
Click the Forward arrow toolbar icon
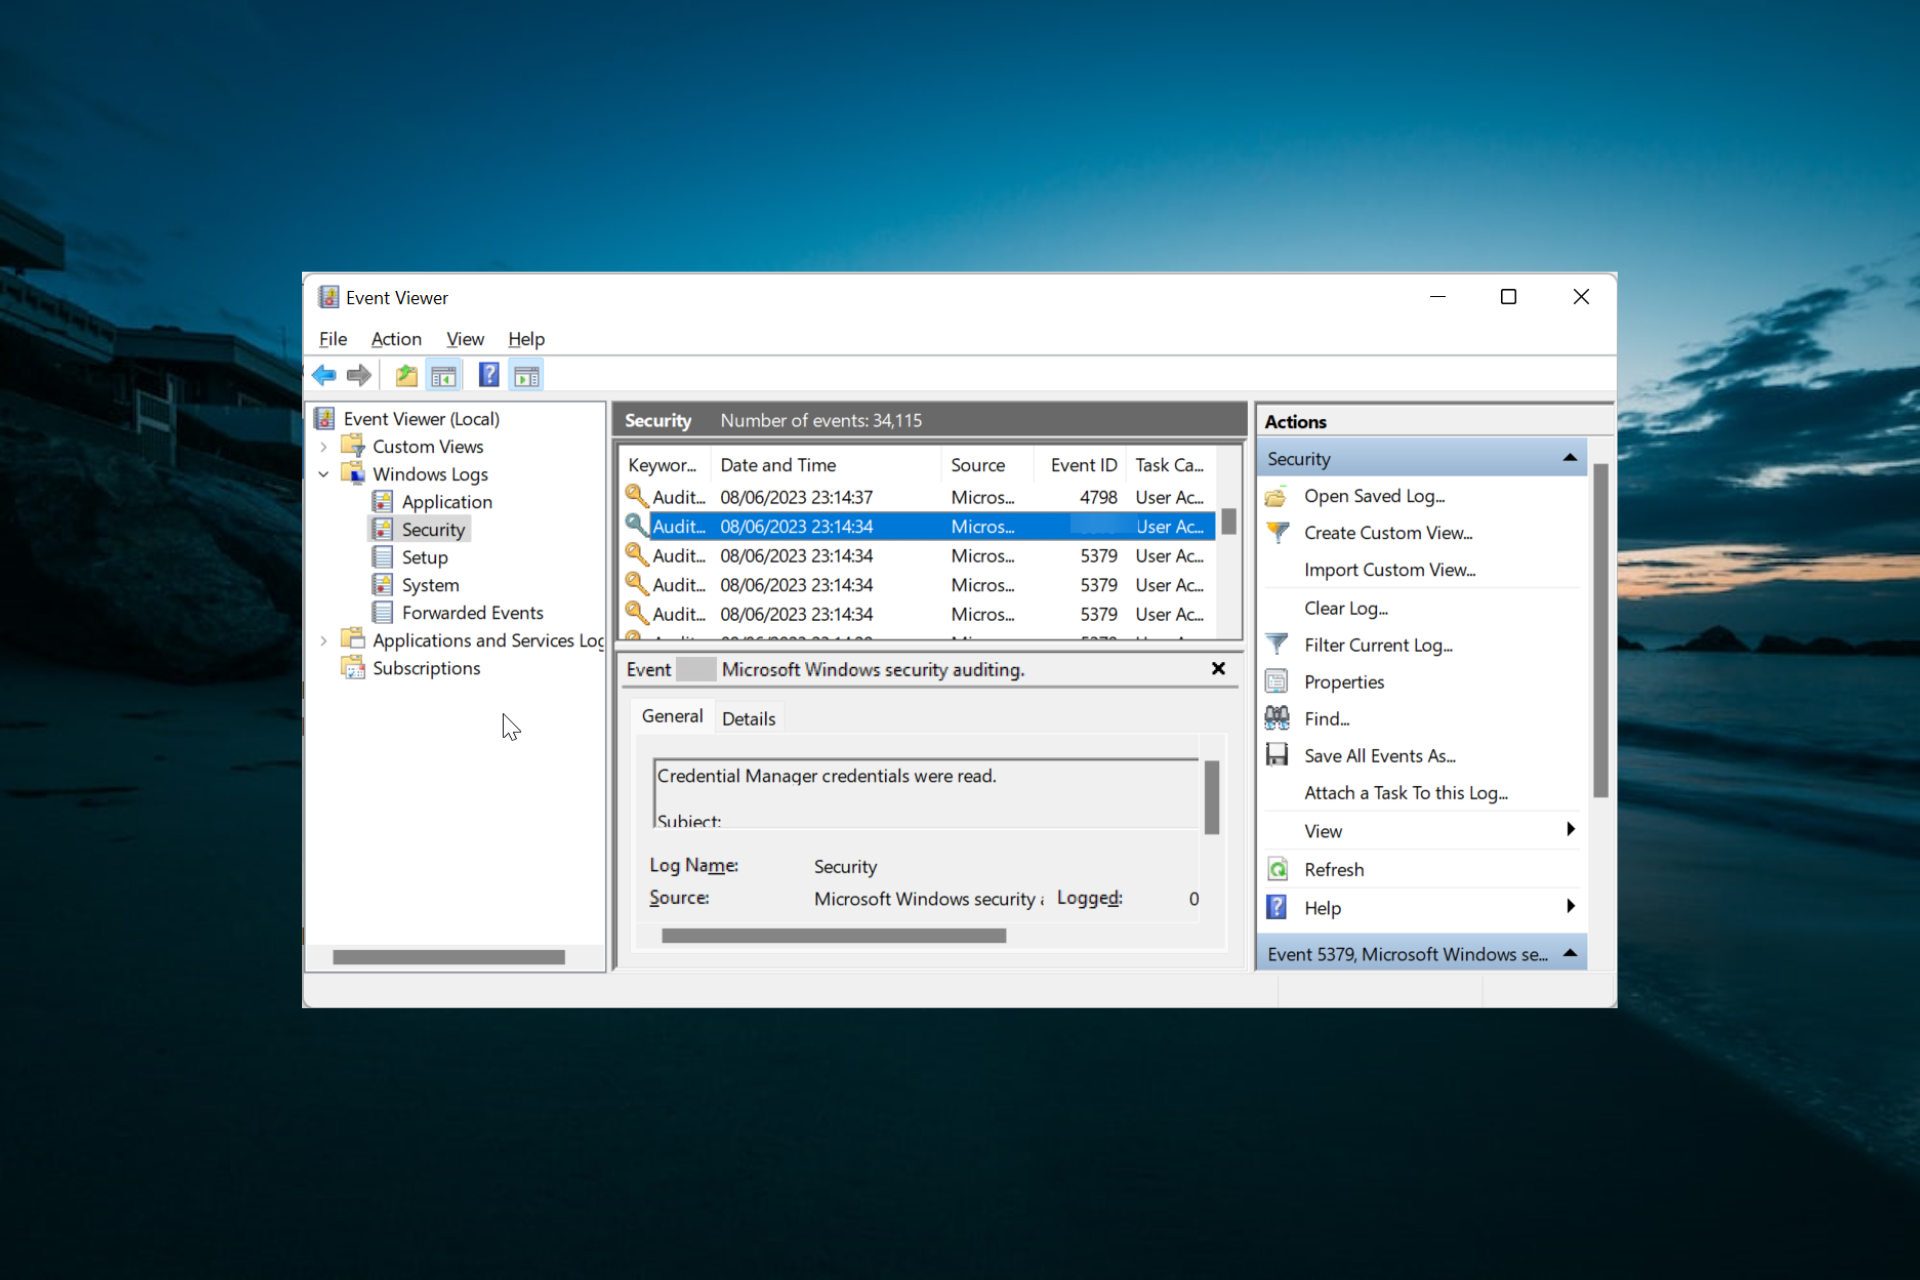359,376
